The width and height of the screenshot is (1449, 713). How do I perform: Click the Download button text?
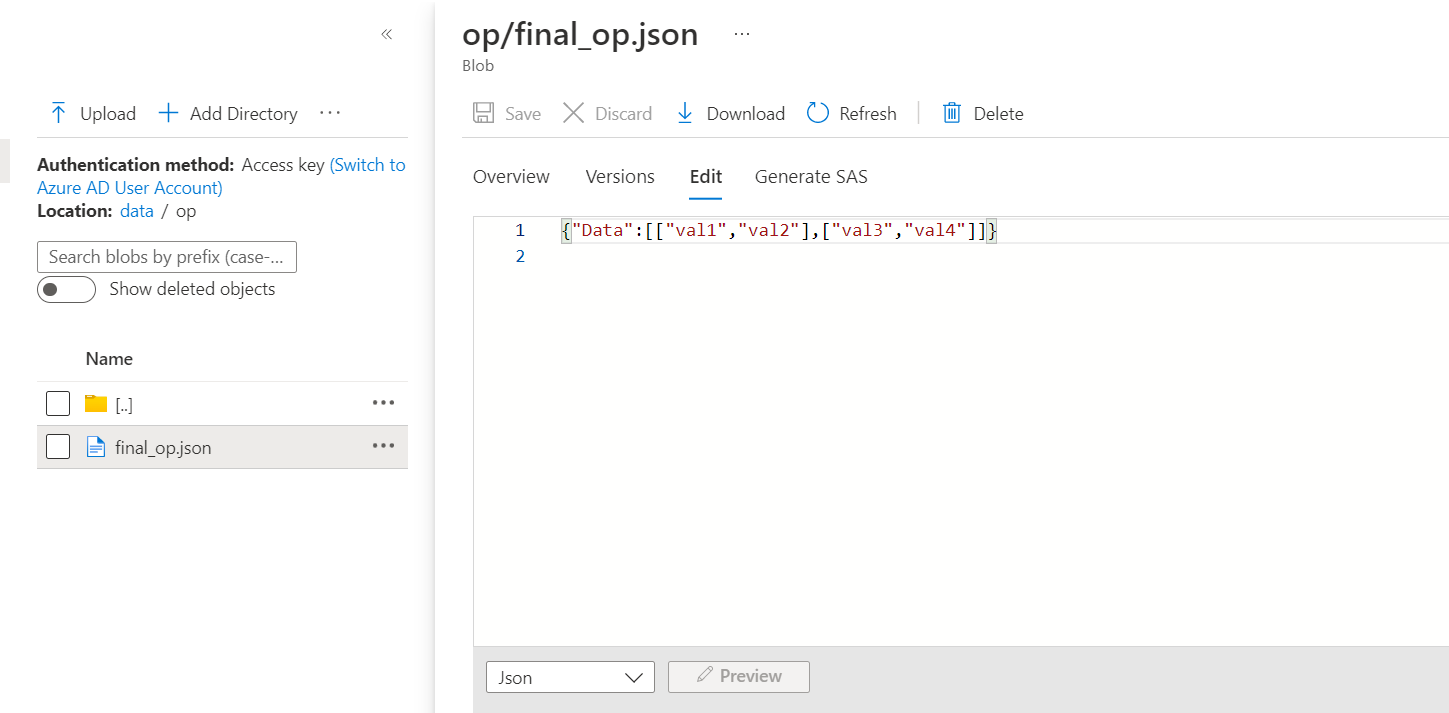click(x=746, y=114)
